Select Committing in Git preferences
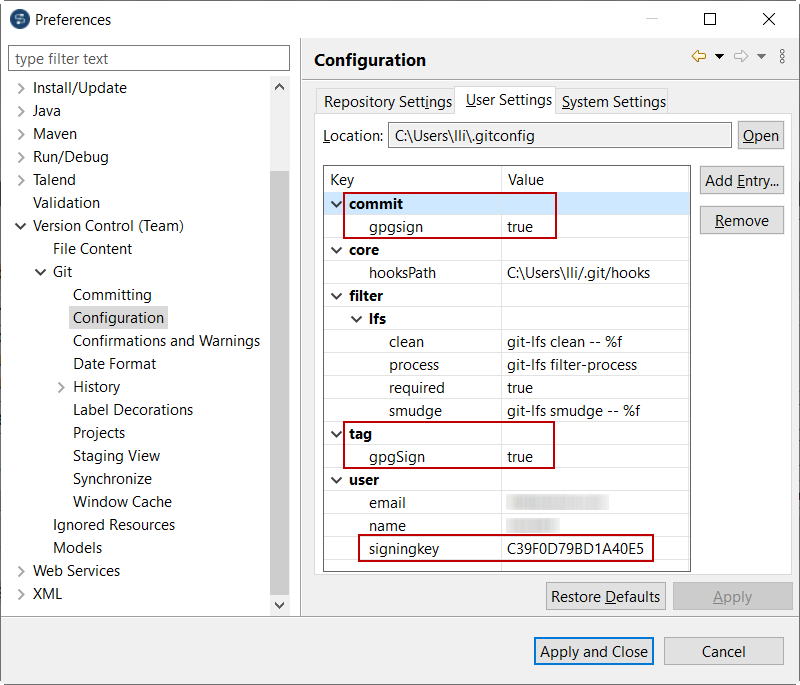This screenshot has height=685, width=800. (112, 295)
